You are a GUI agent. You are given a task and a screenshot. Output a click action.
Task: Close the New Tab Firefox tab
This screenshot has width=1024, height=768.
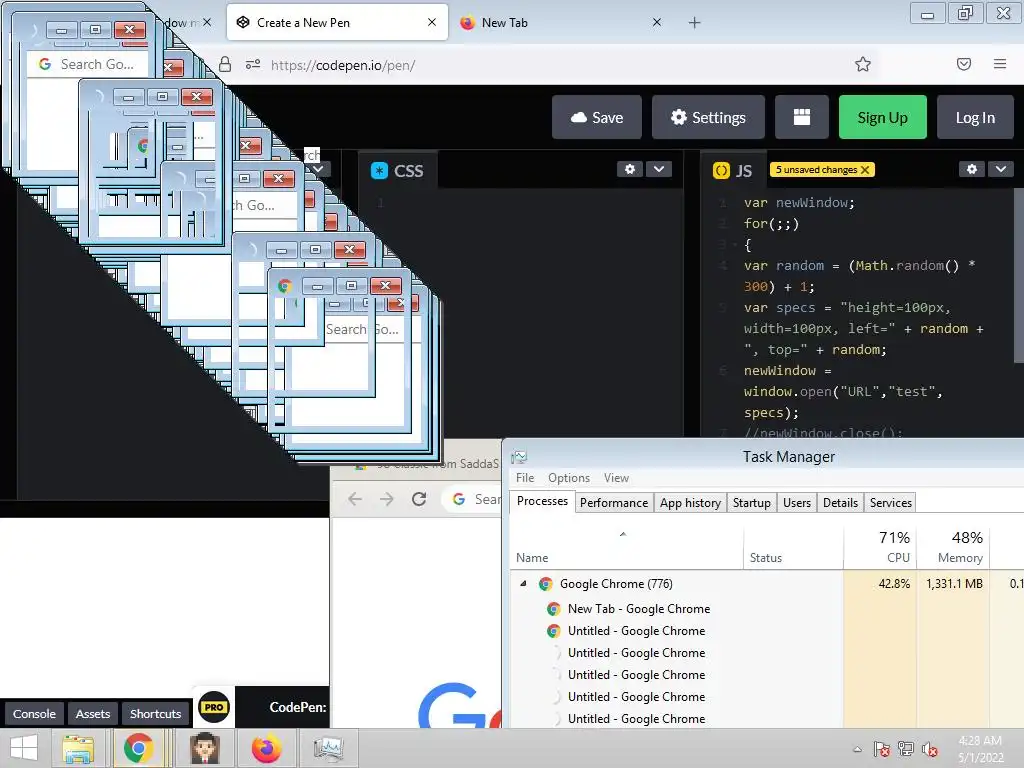coord(657,22)
